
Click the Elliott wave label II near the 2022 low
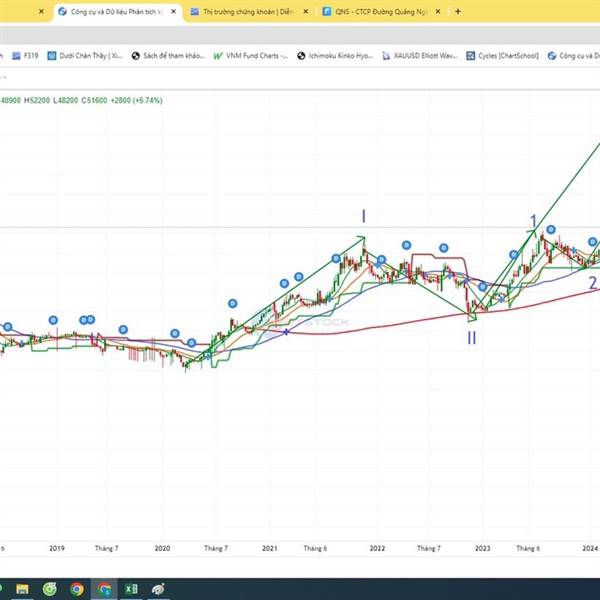[472, 338]
